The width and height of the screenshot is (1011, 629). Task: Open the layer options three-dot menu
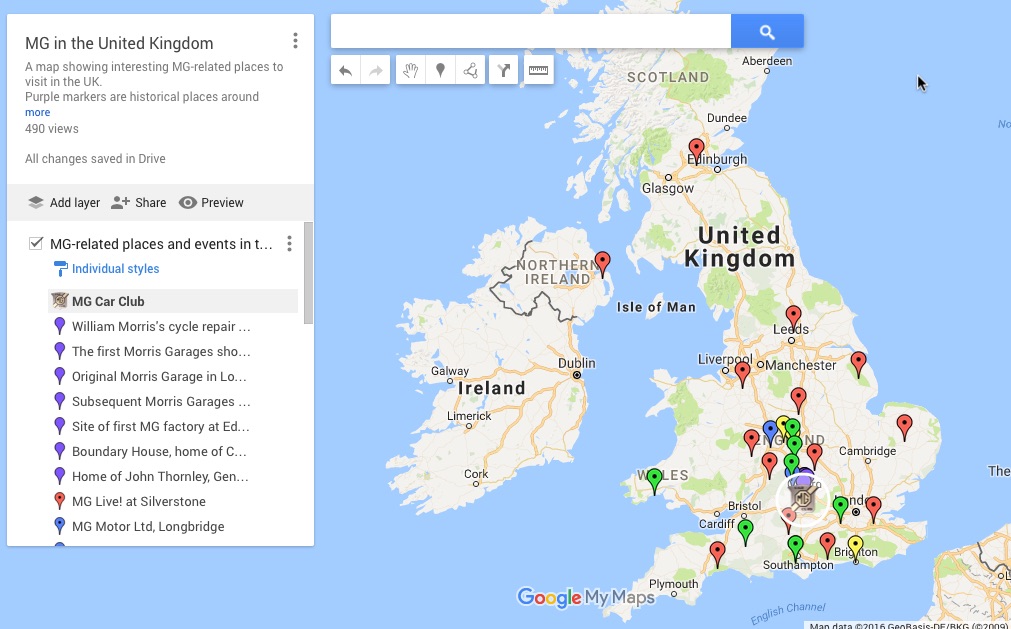click(289, 244)
